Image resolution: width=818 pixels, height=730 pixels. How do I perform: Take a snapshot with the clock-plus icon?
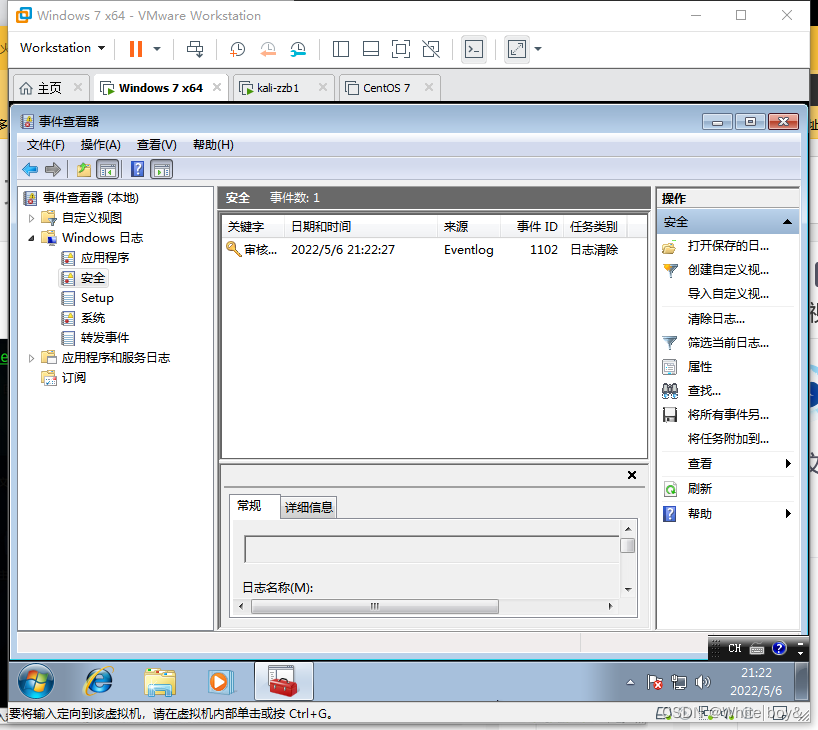click(x=237, y=49)
